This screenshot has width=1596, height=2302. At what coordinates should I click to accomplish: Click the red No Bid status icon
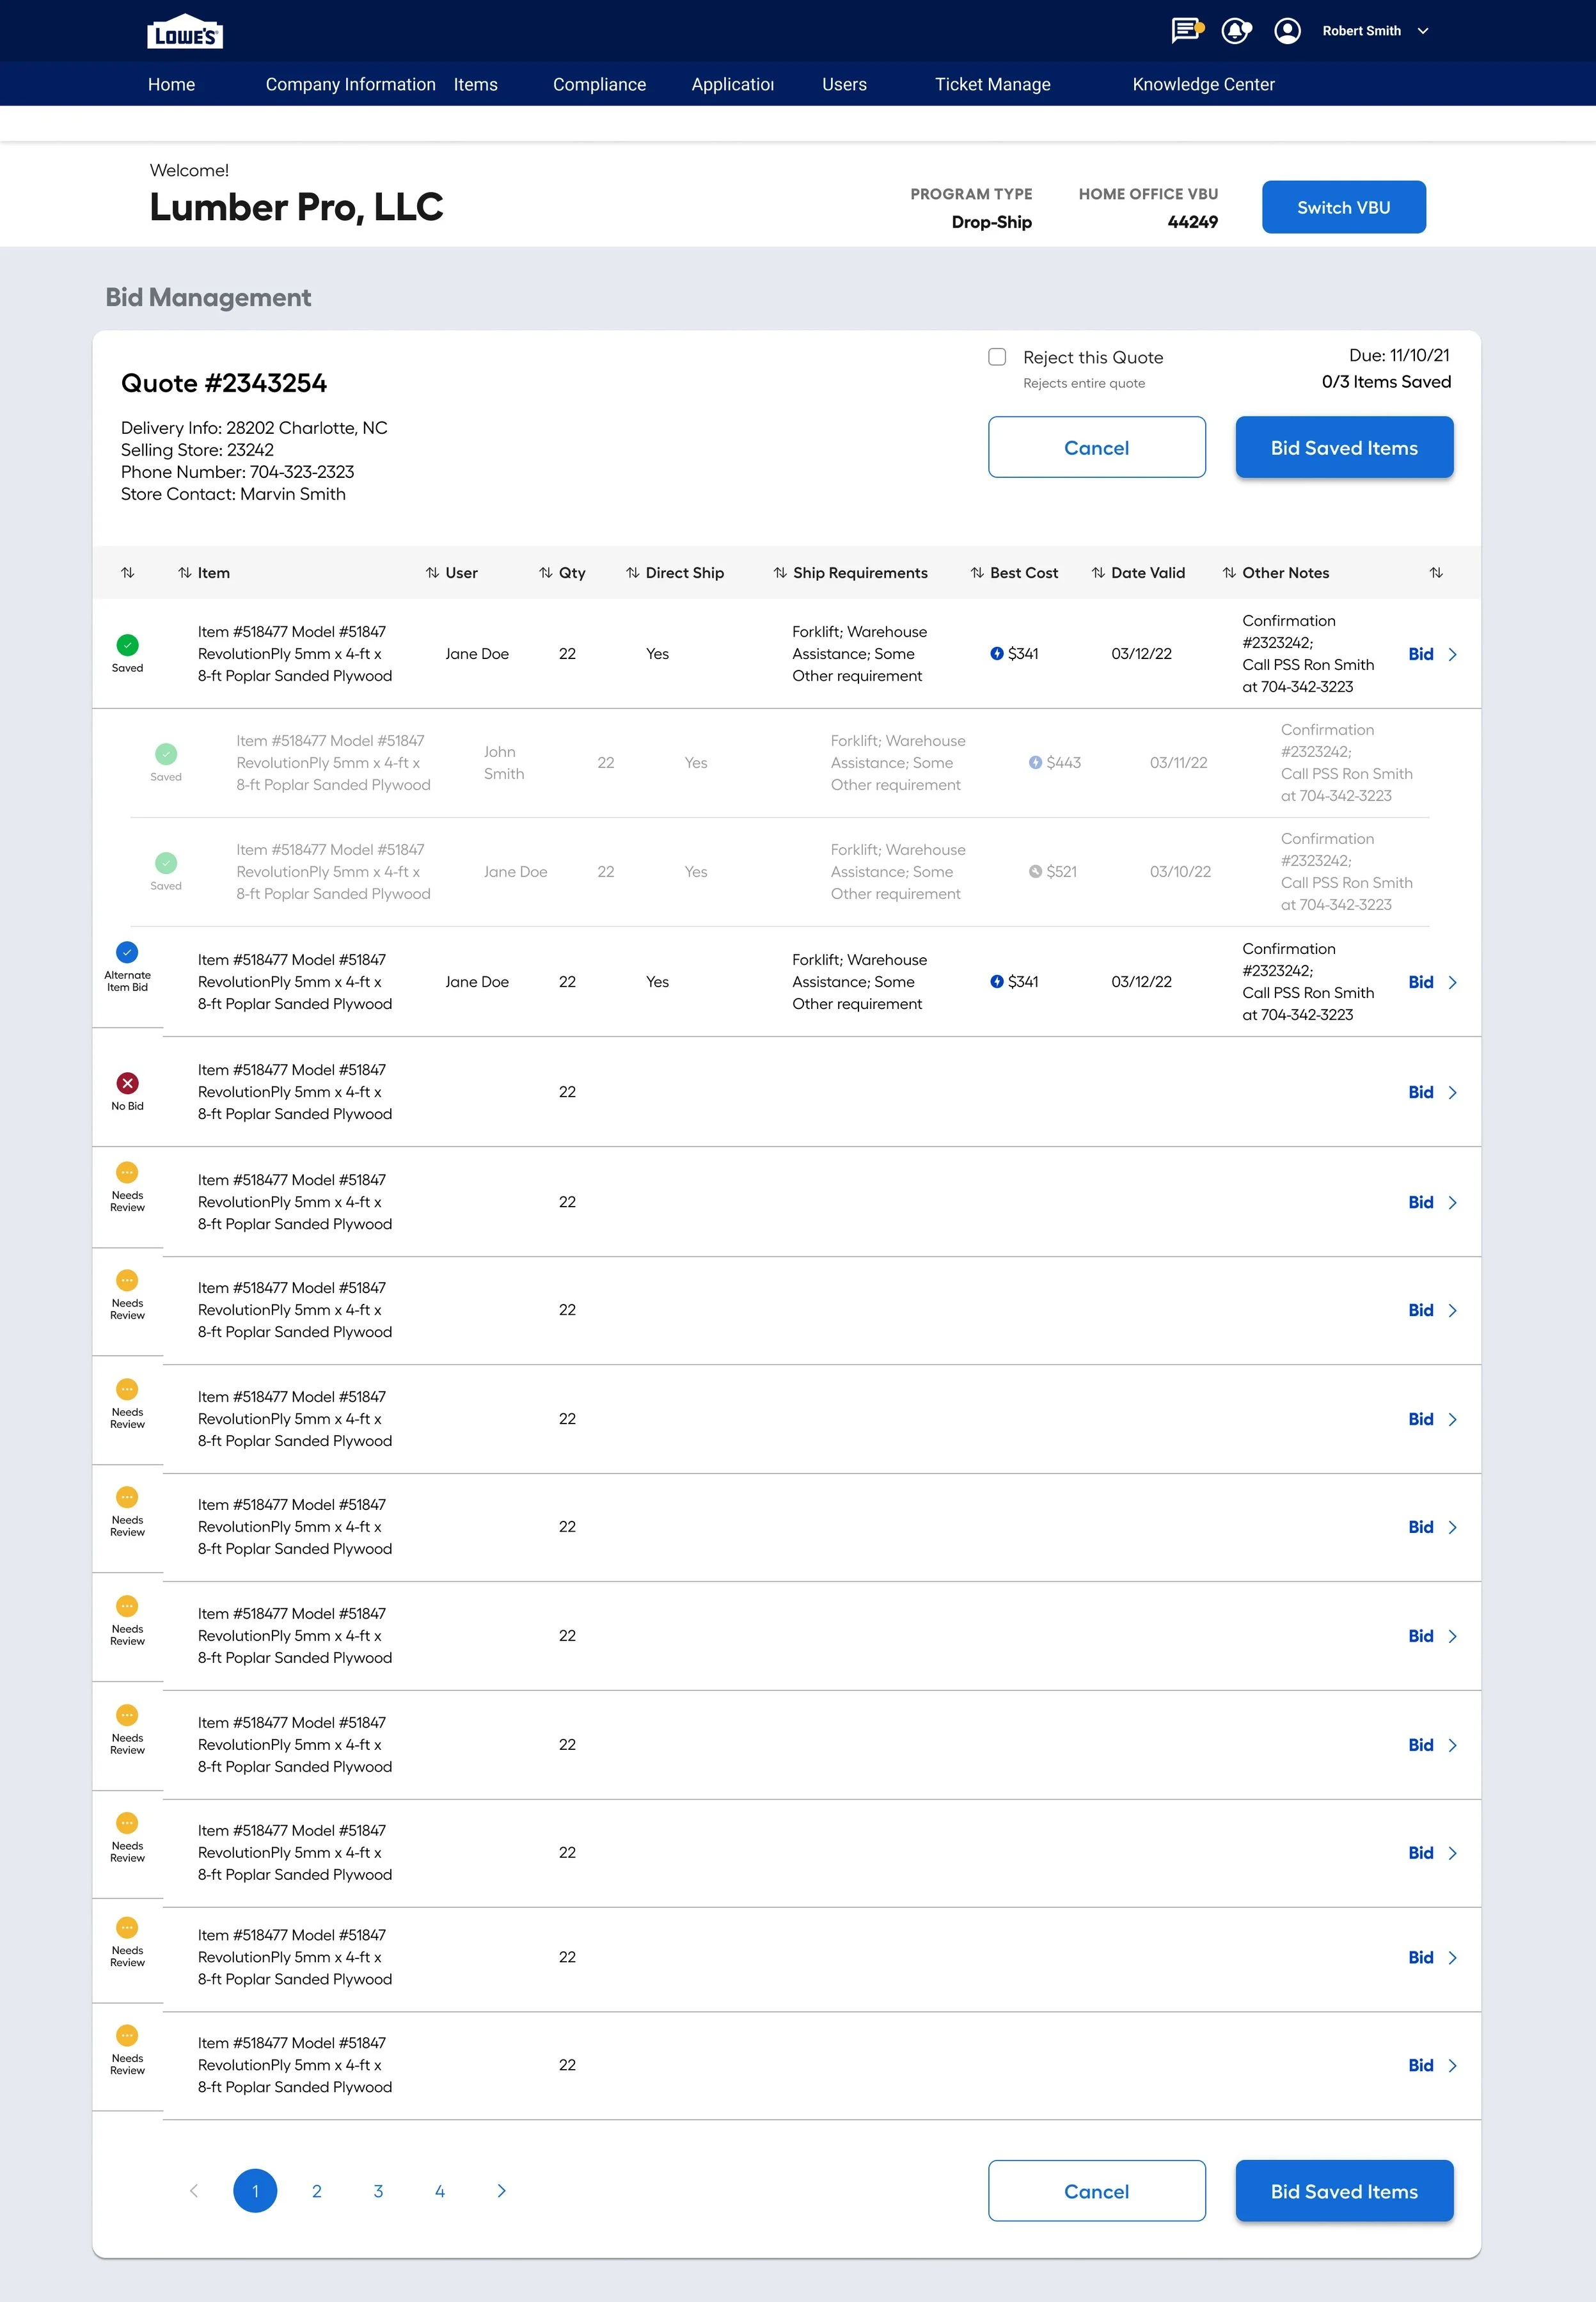tap(127, 1083)
